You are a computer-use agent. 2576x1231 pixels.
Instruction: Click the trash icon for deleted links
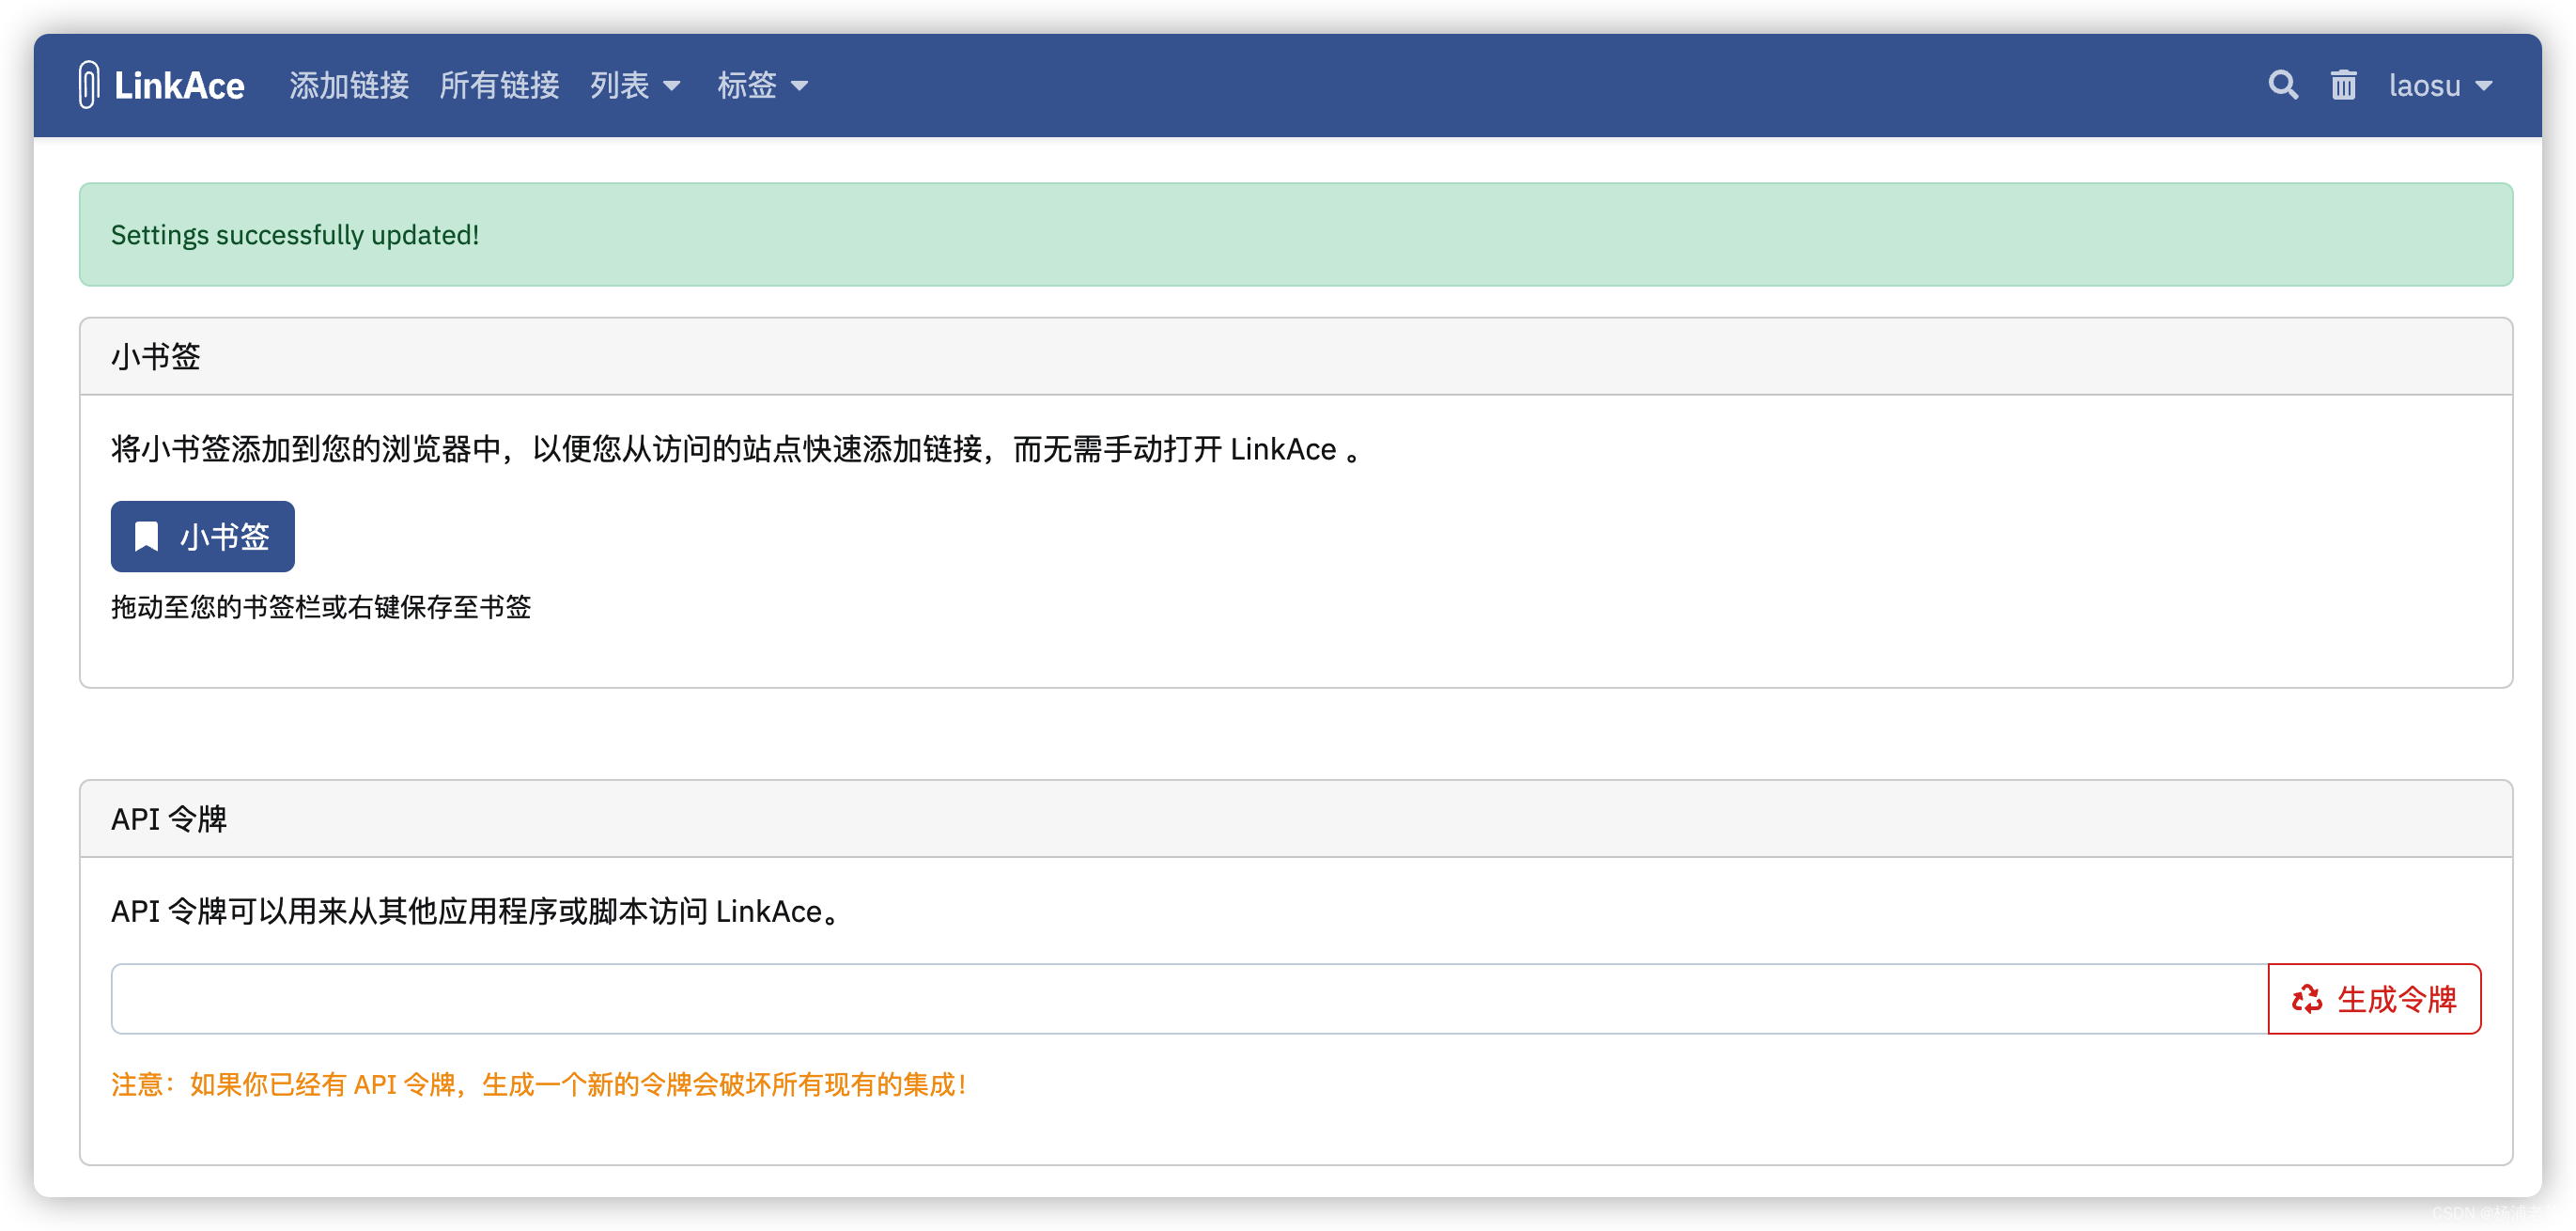click(2343, 85)
